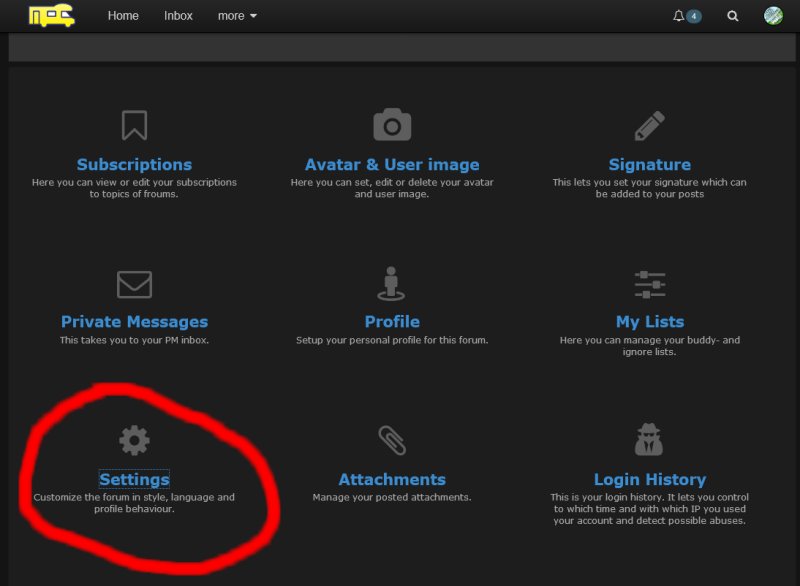Click the pencil icon for Signature
The height and width of the screenshot is (586, 800).
pyautogui.click(x=649, y=125)
